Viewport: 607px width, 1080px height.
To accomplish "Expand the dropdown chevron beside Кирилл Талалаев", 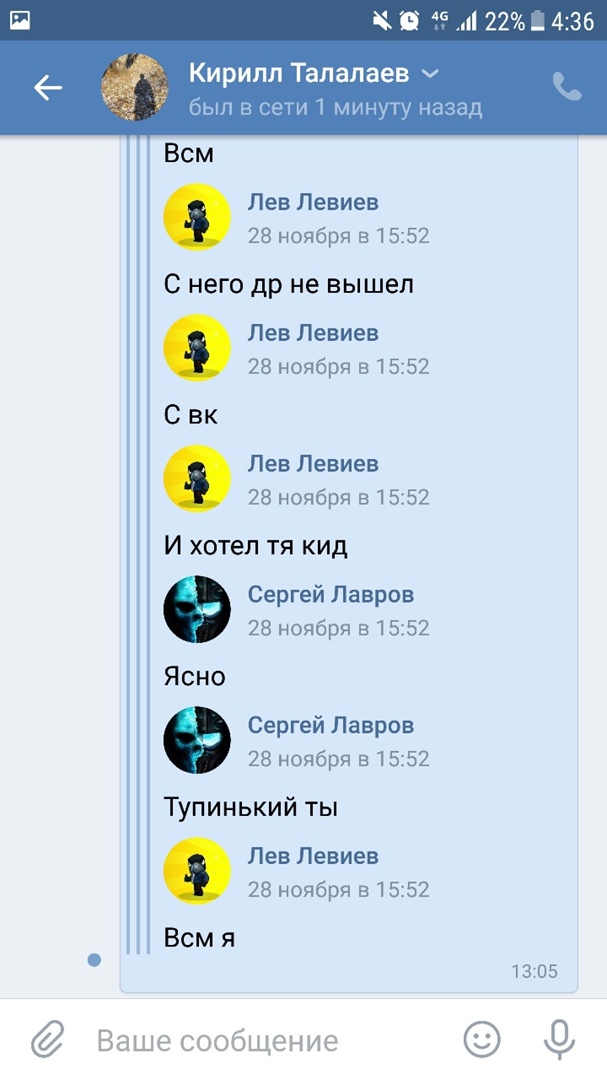I will click(x=430, y=74).
